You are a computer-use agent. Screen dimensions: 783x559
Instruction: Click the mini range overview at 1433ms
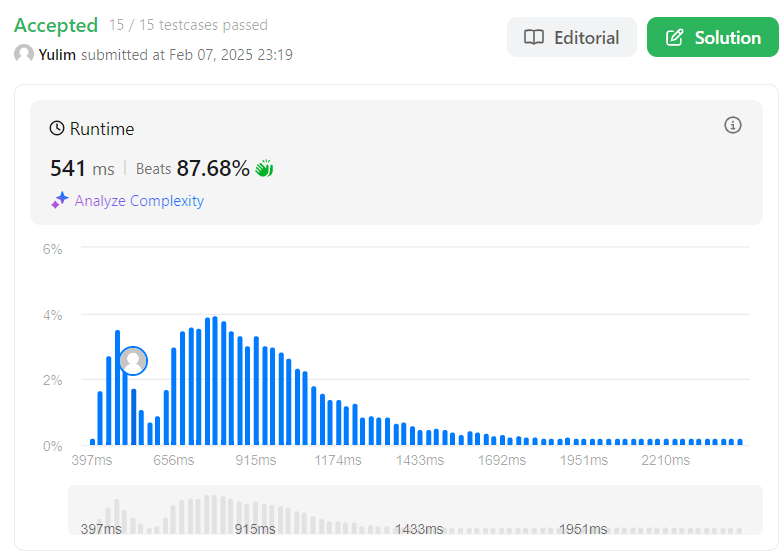pyautogui.click(x=419, y=529)
